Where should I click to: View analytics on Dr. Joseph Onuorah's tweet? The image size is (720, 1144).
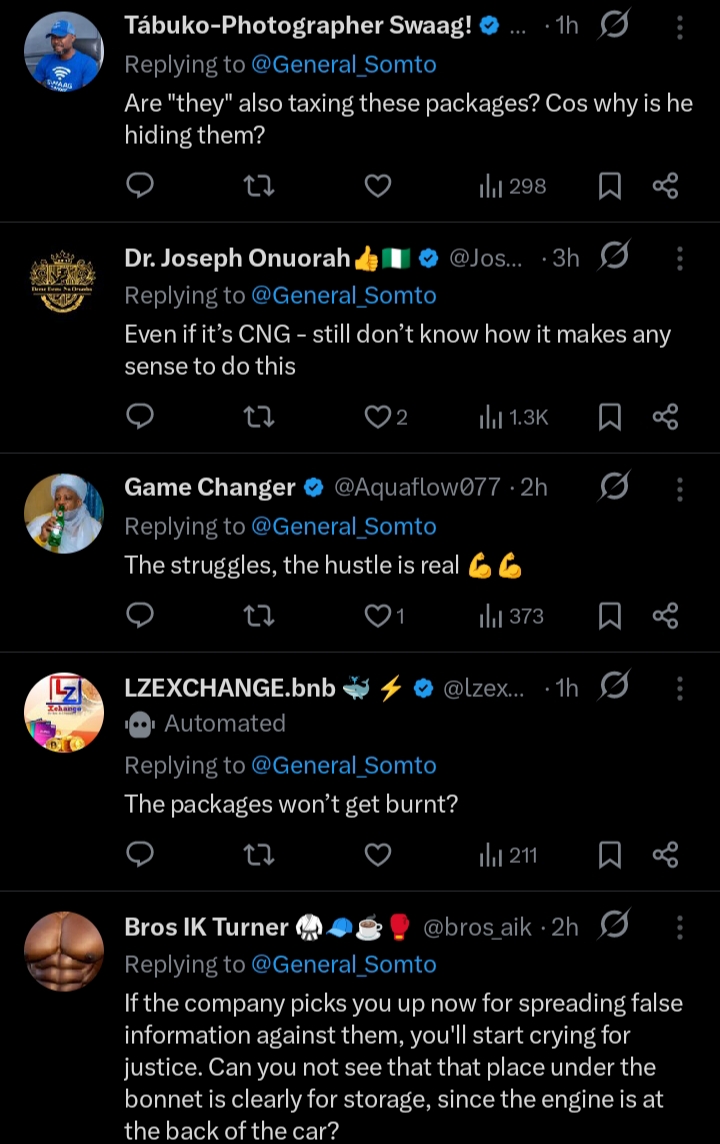tap(514, 416)
